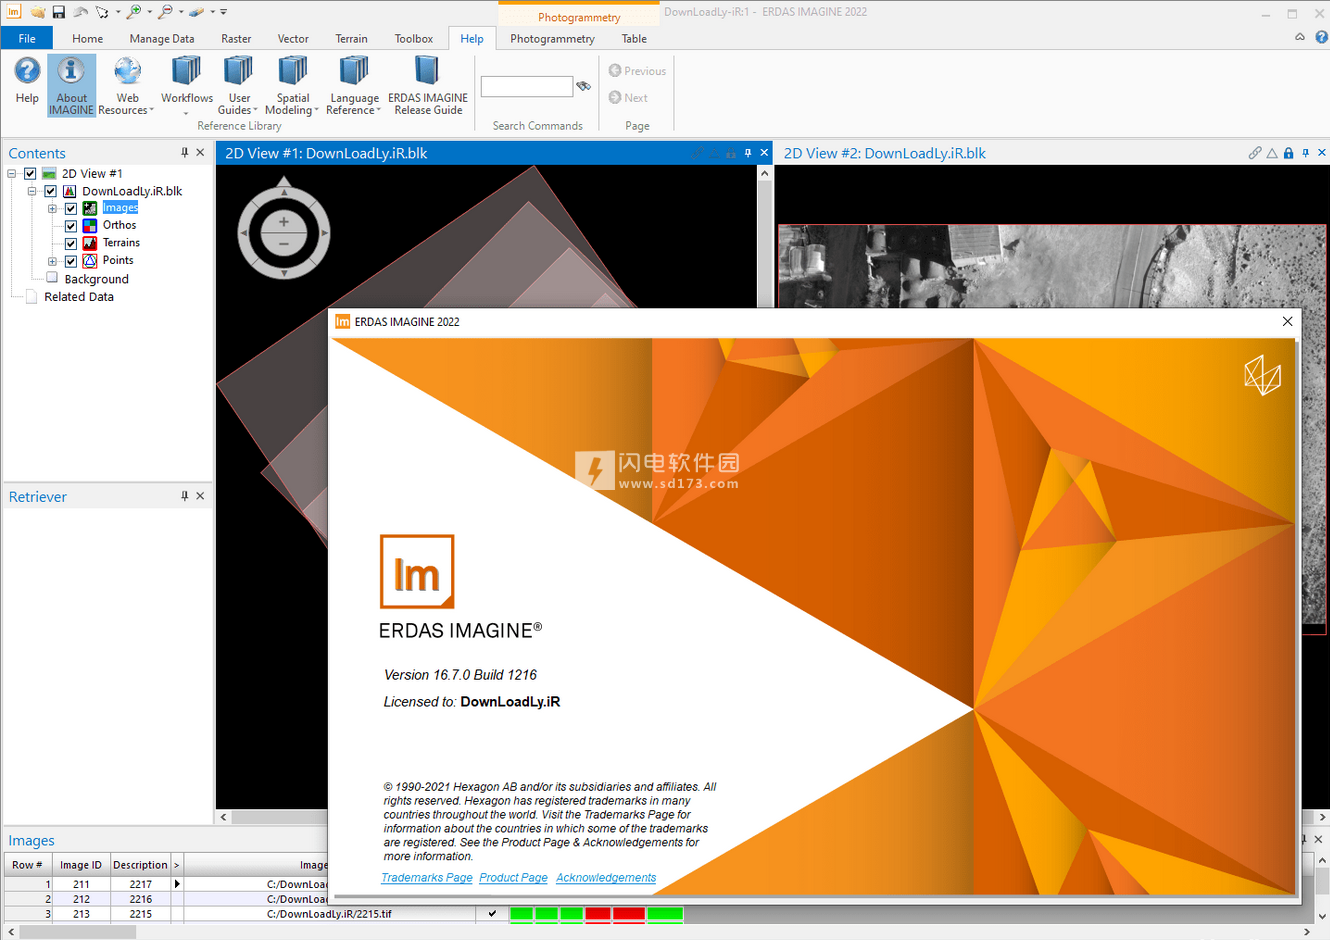Expand the Images tree node

point(52,209)
